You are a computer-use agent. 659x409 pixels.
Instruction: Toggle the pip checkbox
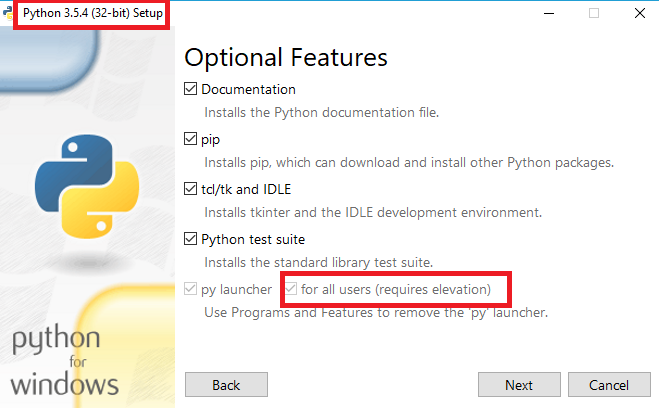[x=190, y=139]
